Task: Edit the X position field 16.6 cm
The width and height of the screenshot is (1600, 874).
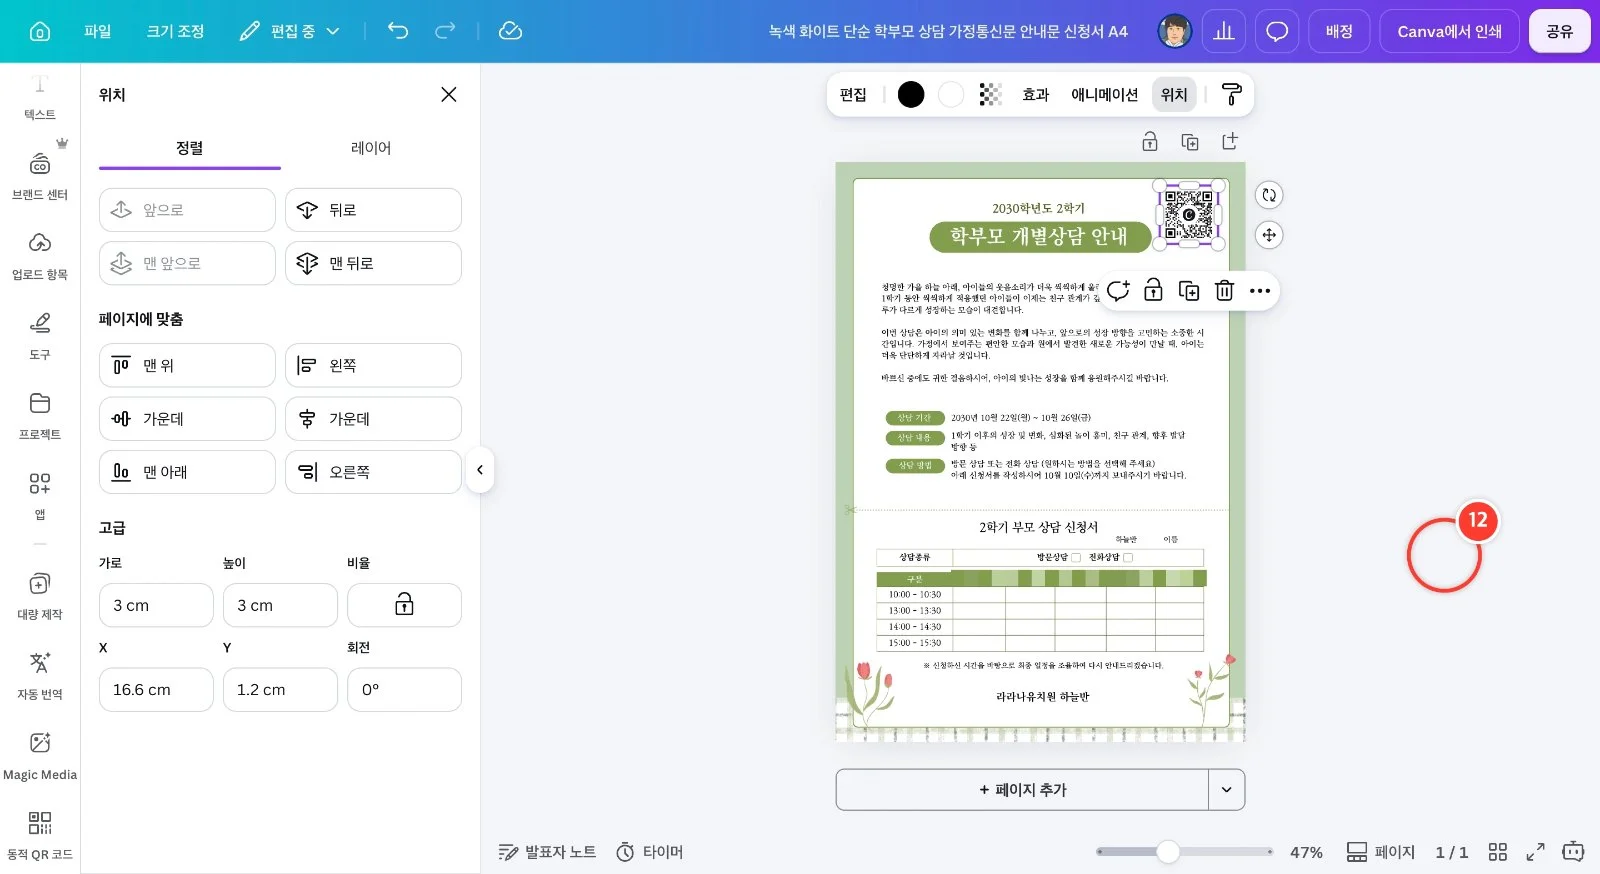Action: [156, 690]
